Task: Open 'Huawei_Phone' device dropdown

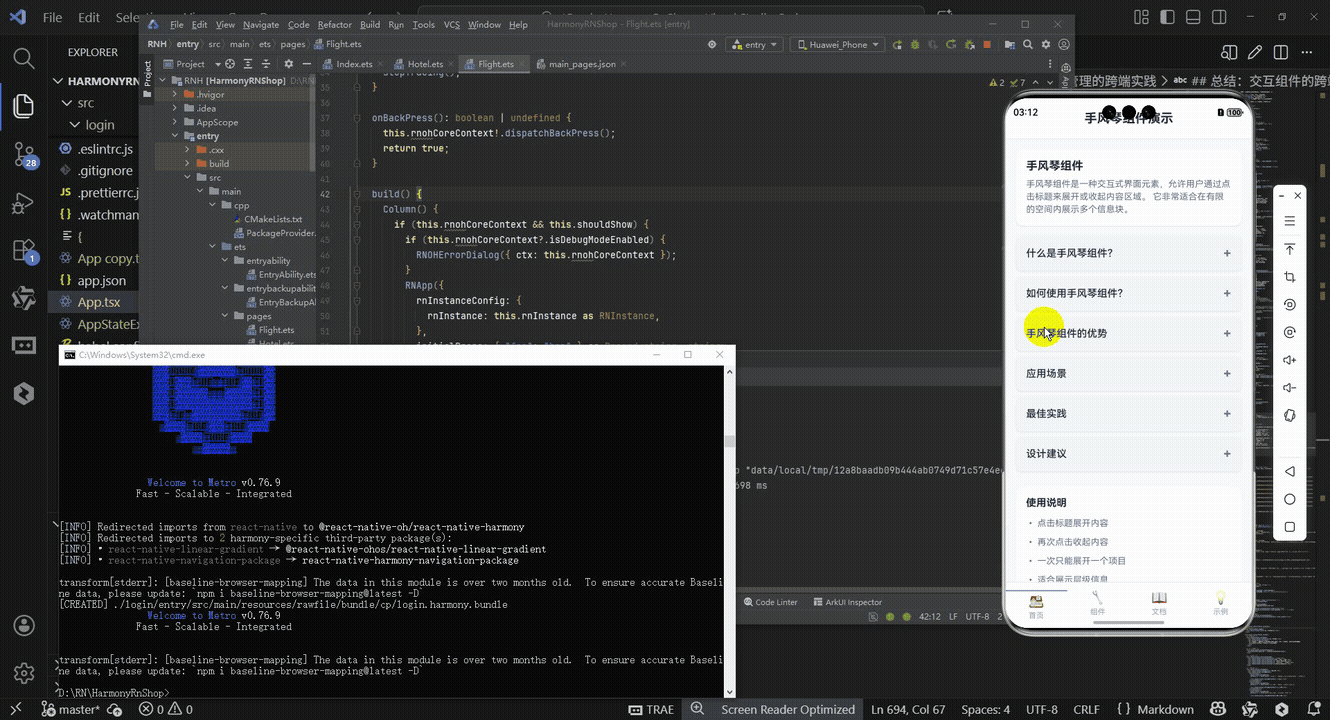Action: click(x=838, y=45)
